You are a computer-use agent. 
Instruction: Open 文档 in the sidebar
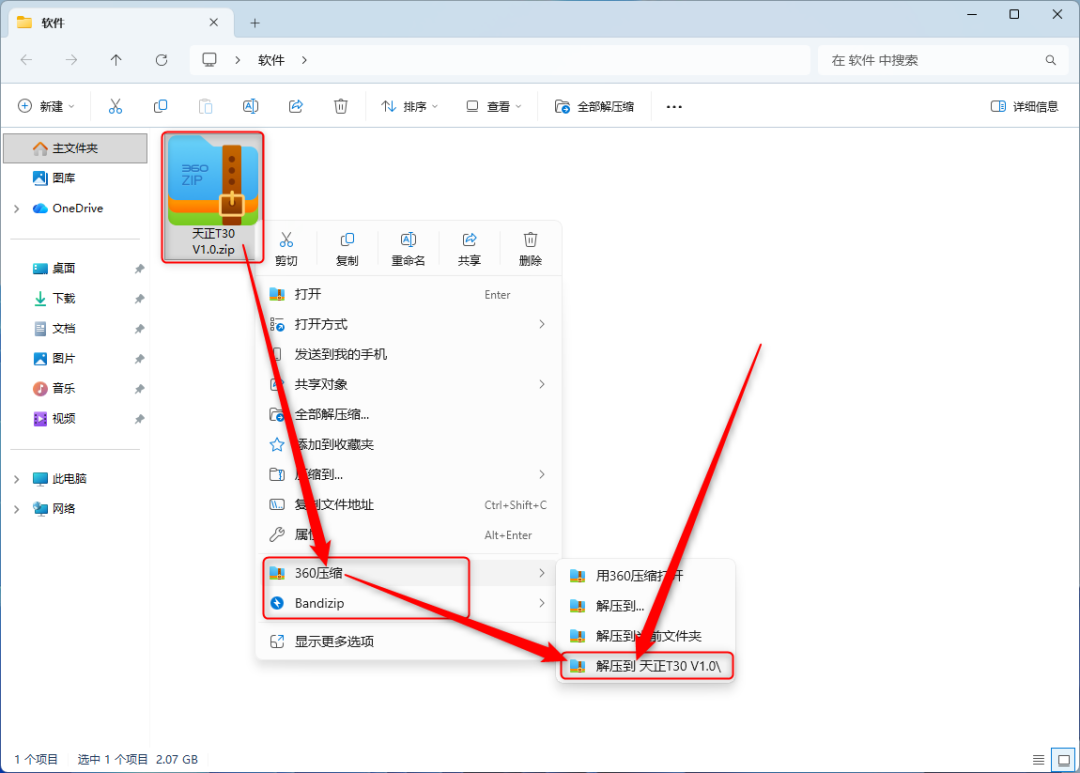pos(76,329)
